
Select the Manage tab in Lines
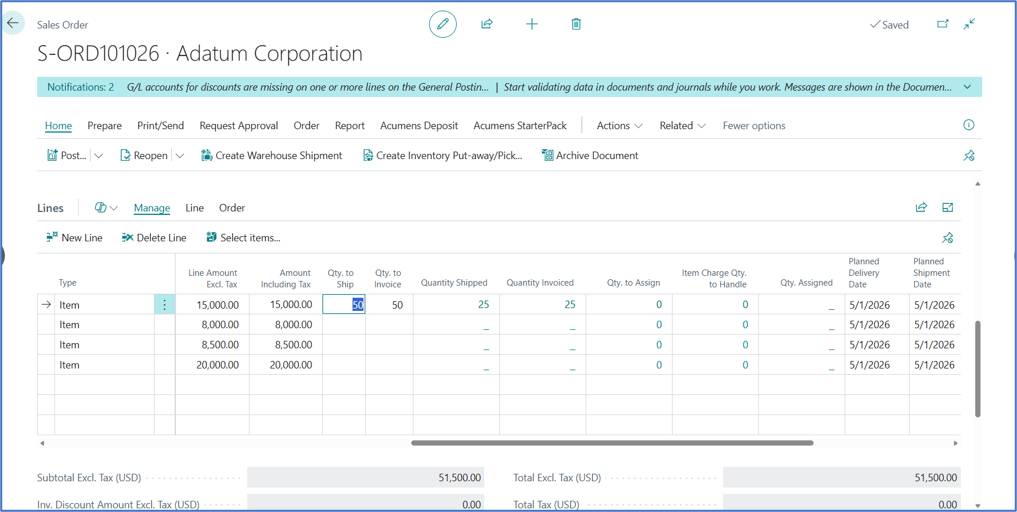(x=152, y=208)
